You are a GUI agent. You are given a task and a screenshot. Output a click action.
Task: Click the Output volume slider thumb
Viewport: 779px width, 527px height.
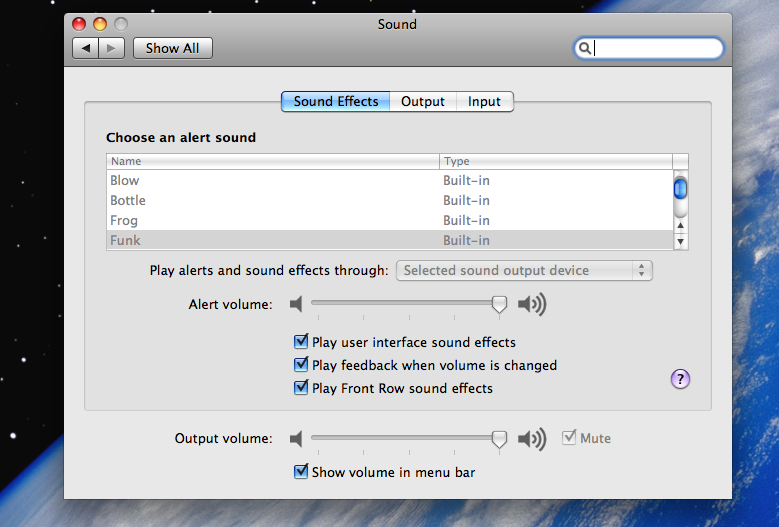coord(499,439)
